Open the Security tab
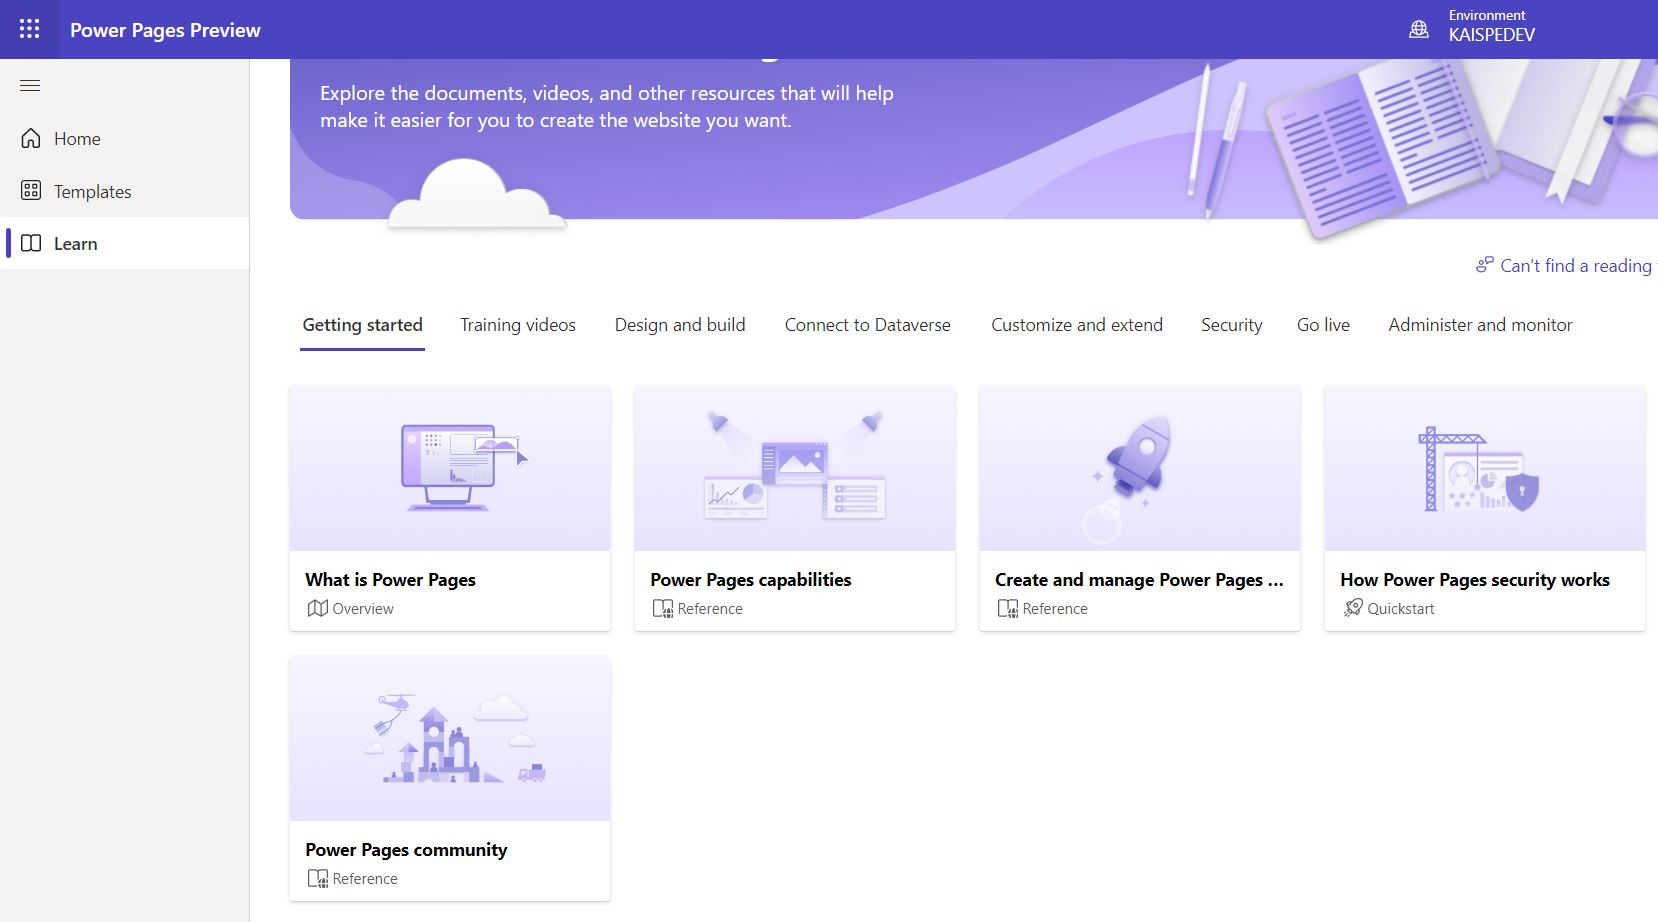Image resolution: width=1658 pixels, height=922 pixels. coord(1231,324)
